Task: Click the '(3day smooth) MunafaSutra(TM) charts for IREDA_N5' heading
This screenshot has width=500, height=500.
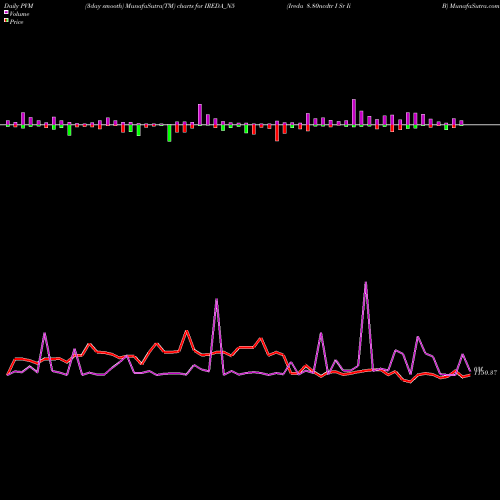Action: coord(160,6)
